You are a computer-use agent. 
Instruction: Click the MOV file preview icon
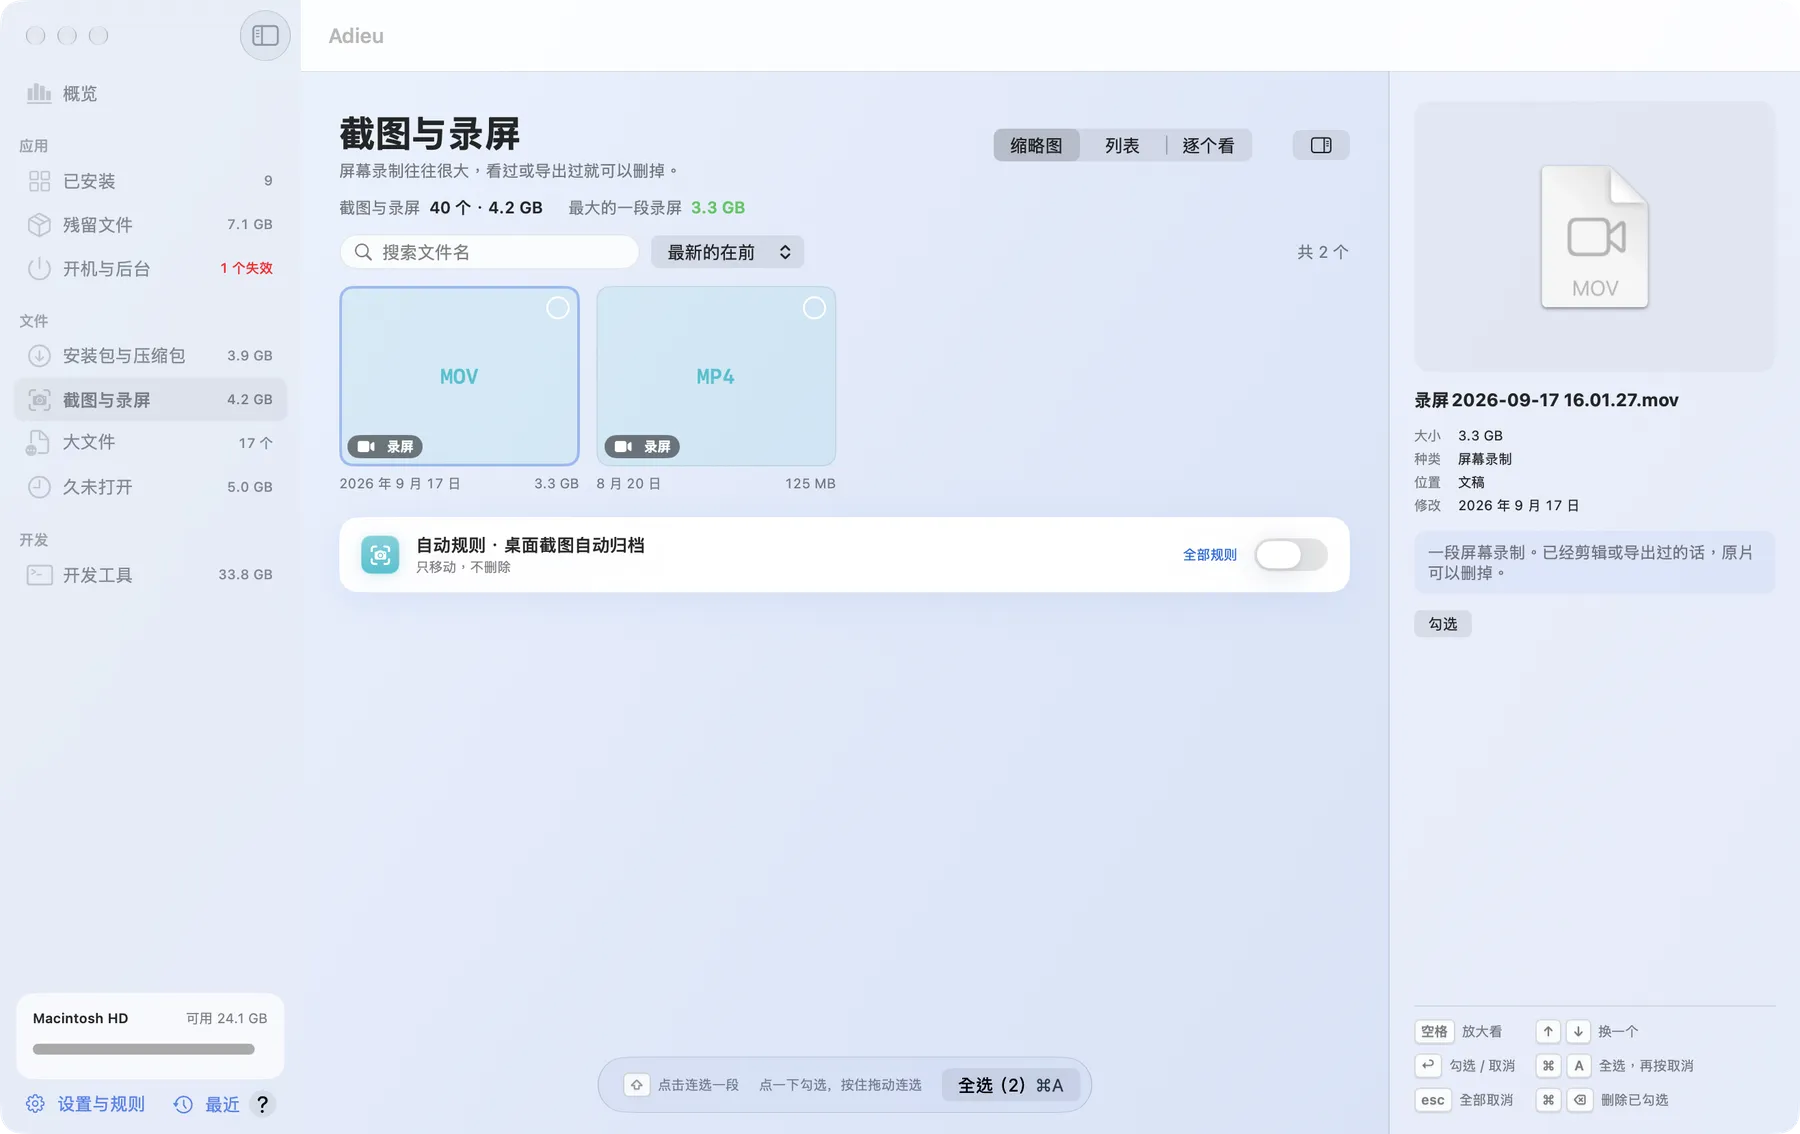coord(1594,237)
